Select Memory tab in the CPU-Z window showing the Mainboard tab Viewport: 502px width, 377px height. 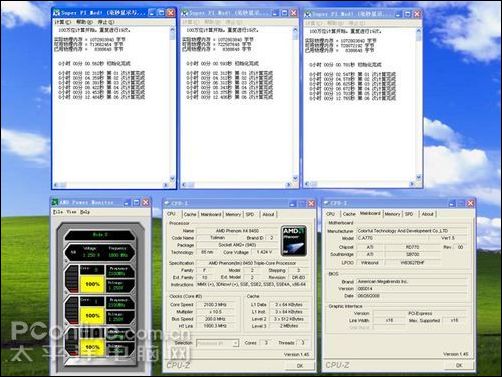392,214
